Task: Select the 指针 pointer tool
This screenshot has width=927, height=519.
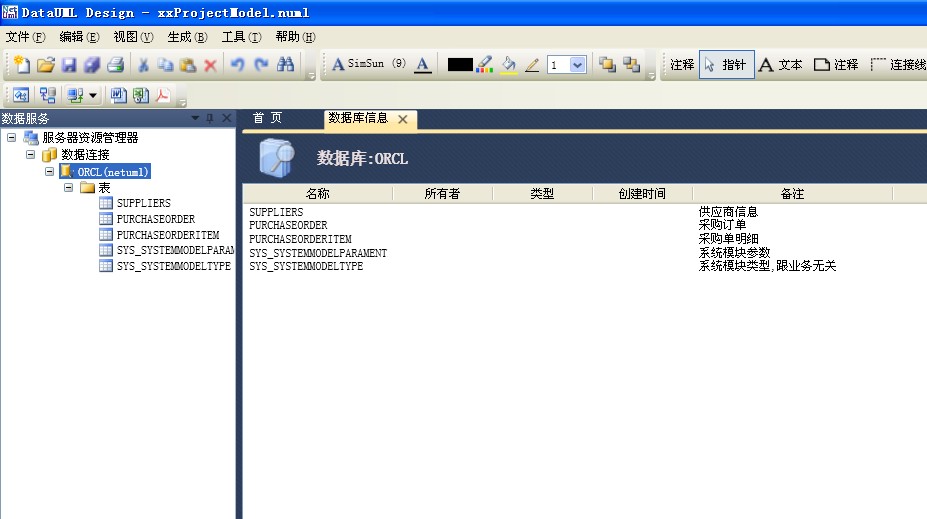Action: 727,64
